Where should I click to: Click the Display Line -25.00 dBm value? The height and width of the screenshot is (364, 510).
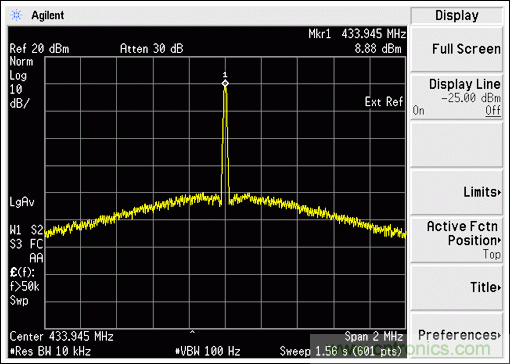(471, 98)
